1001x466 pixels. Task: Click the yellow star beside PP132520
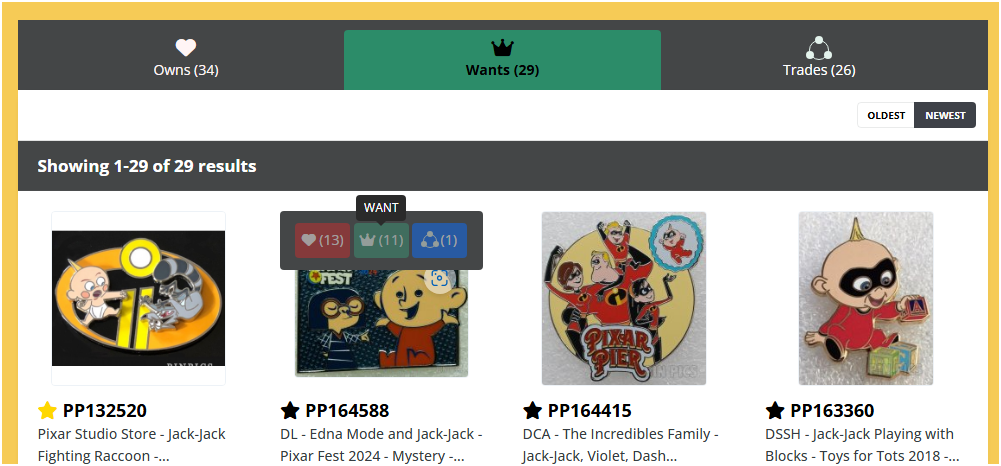click(47, 410)
